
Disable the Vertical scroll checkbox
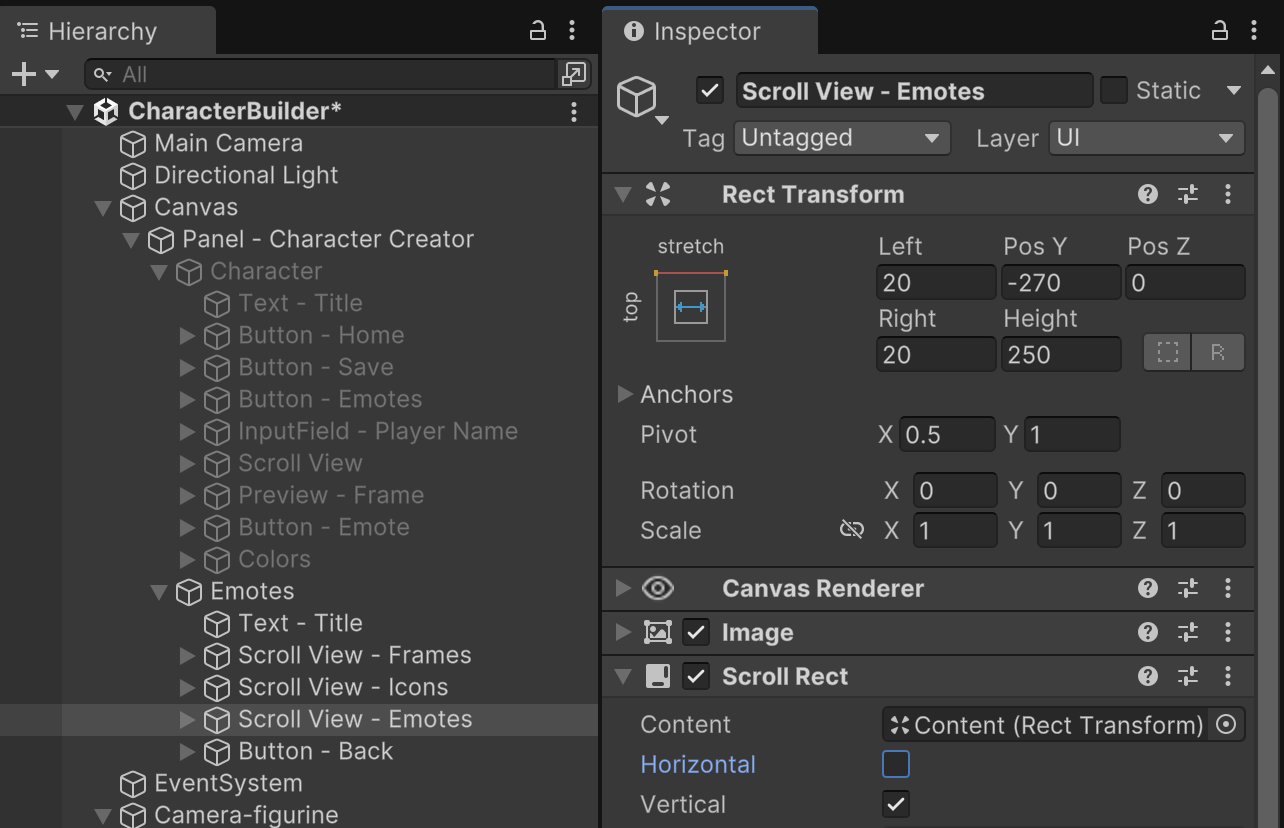pyautogui.click(x=896, y=805)
